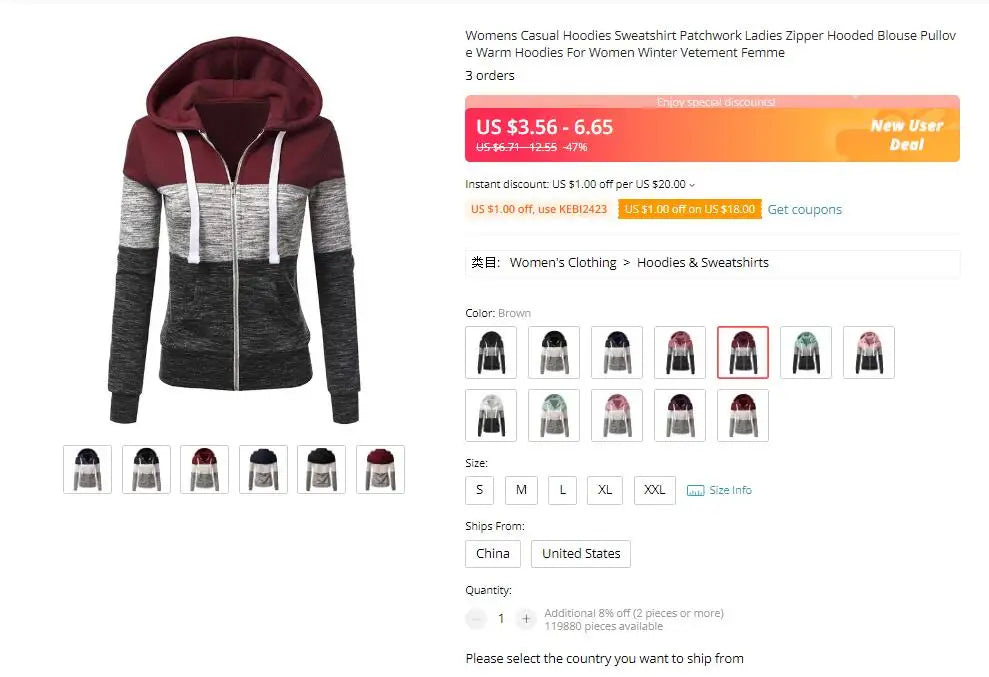View the last gallery thumbnail of folded burgundy hoodie

click(x=380, y=469)
